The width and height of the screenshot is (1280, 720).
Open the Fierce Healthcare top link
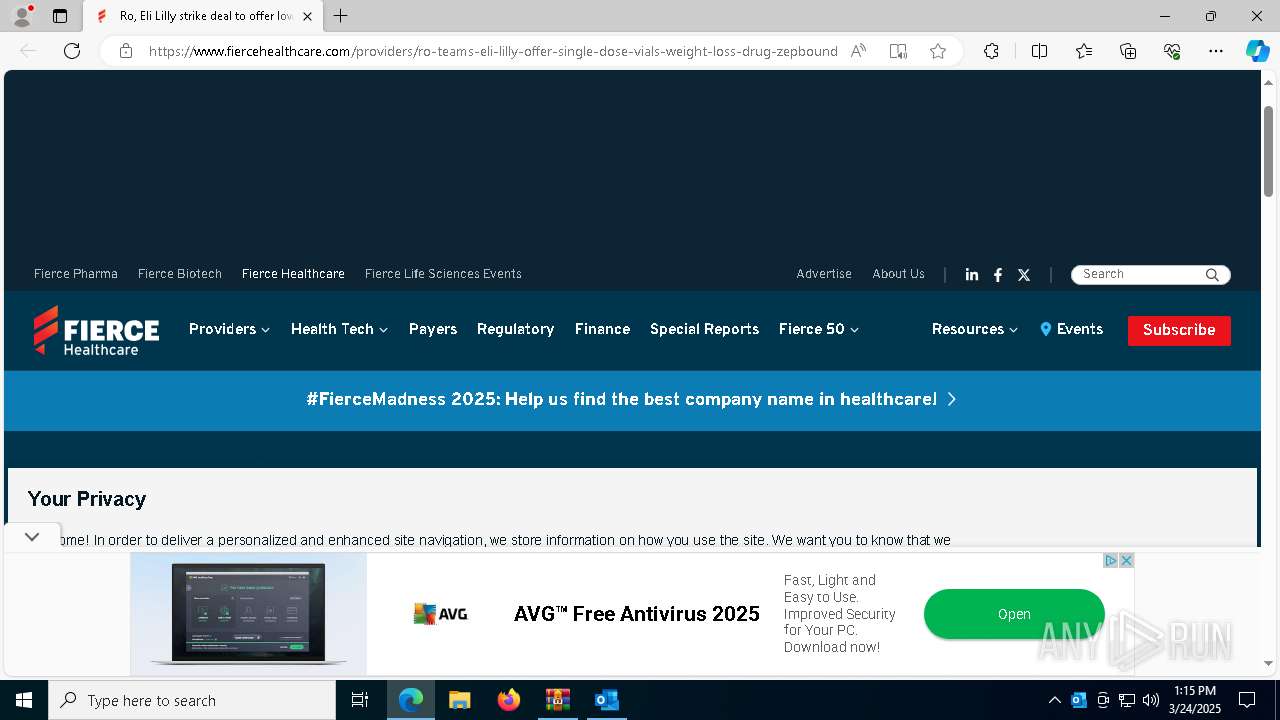pos(293,274)
